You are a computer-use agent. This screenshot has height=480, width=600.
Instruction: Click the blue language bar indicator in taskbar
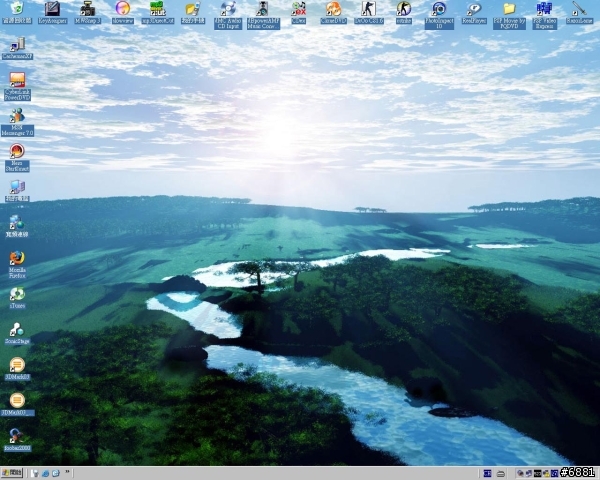(x=487, y=474)
